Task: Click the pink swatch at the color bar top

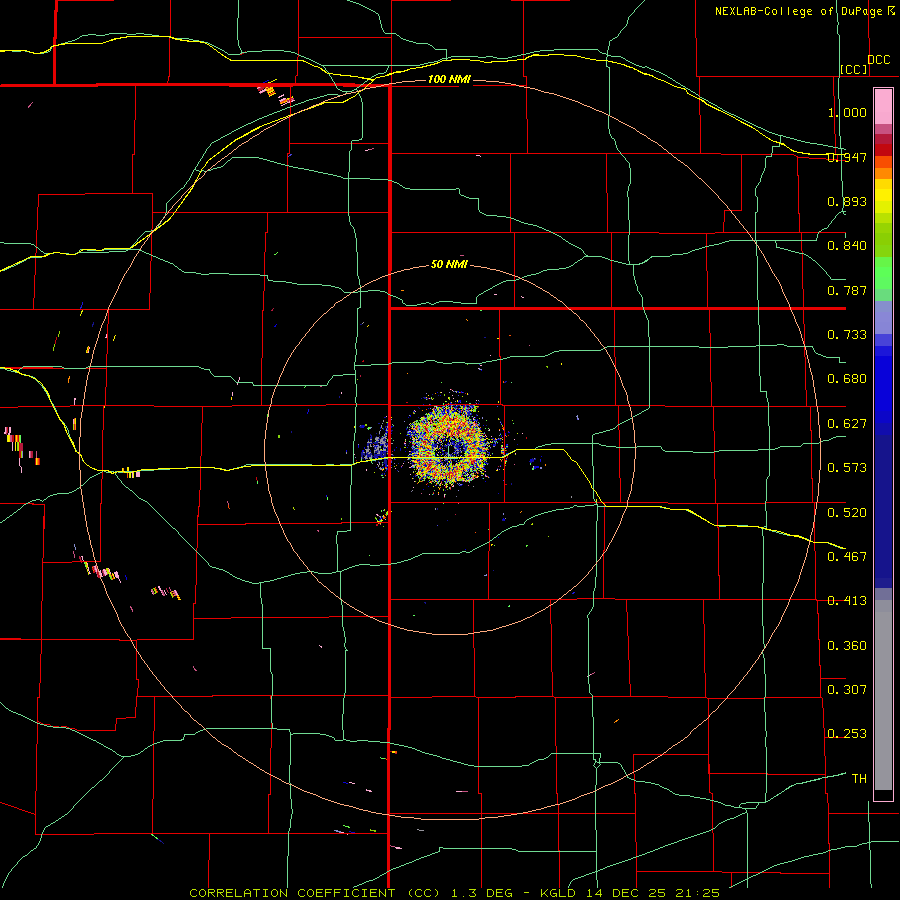Action: pos(883,106)
